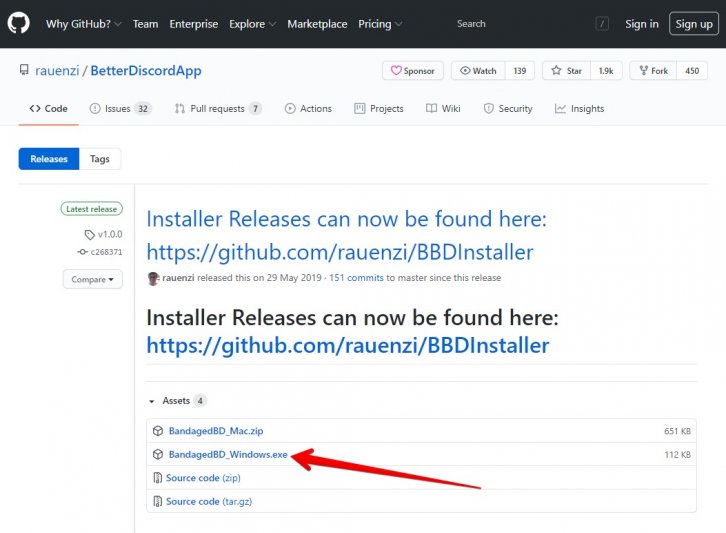
Task: Click the repository book icon
Action: 24,70
